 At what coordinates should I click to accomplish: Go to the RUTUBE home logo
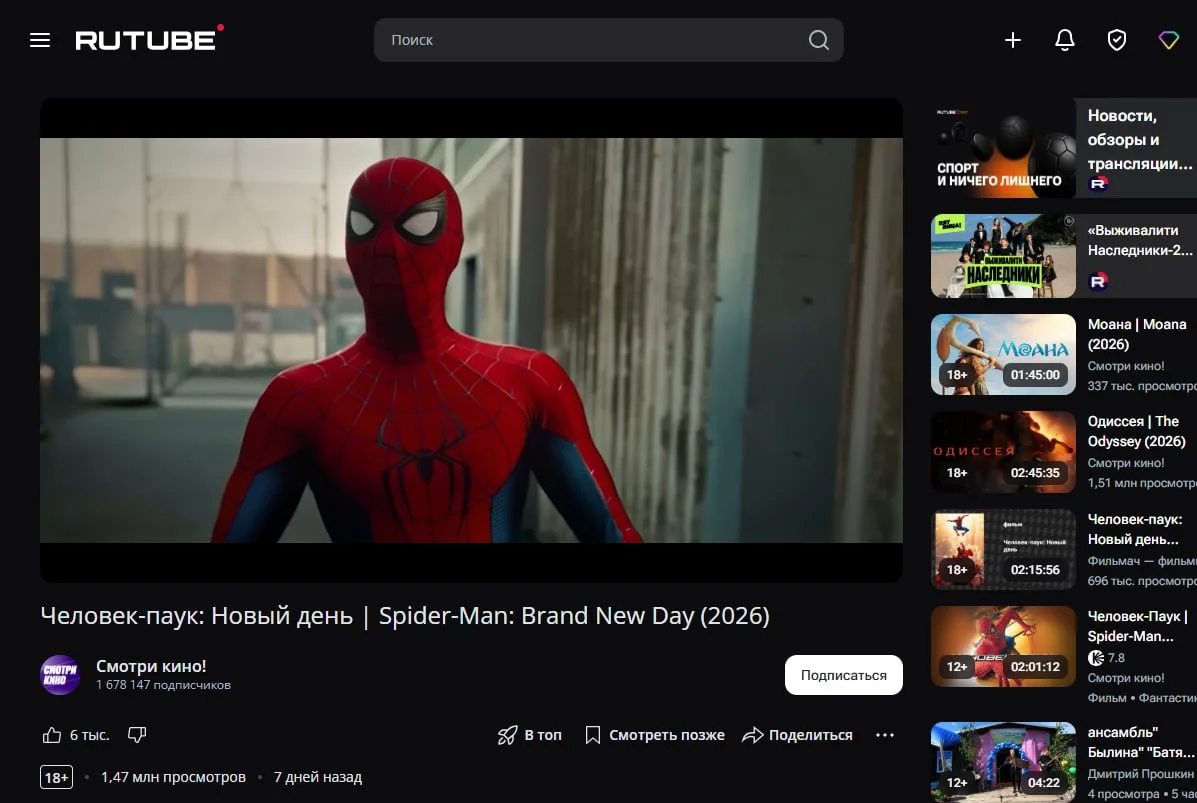[149, 38]
